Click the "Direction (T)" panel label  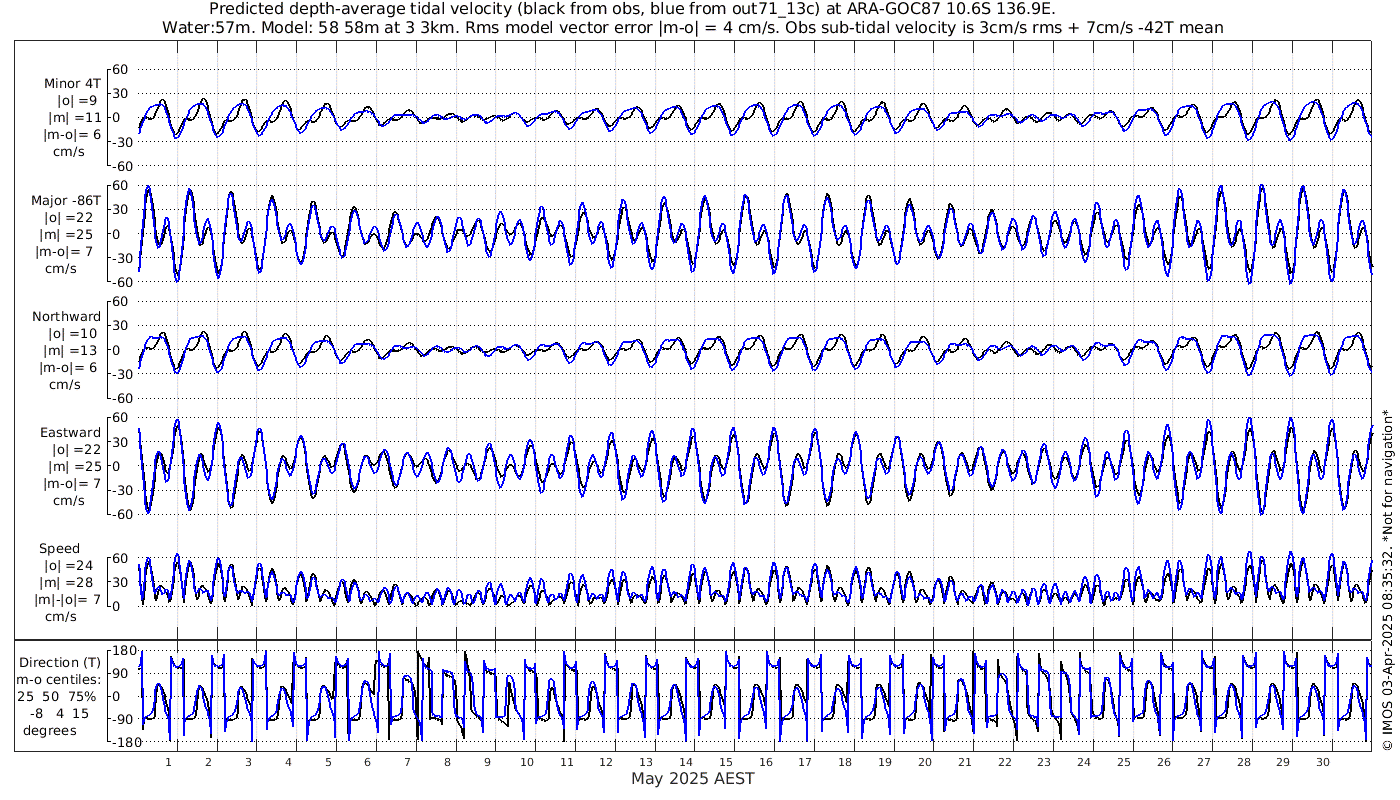(60, 662)
